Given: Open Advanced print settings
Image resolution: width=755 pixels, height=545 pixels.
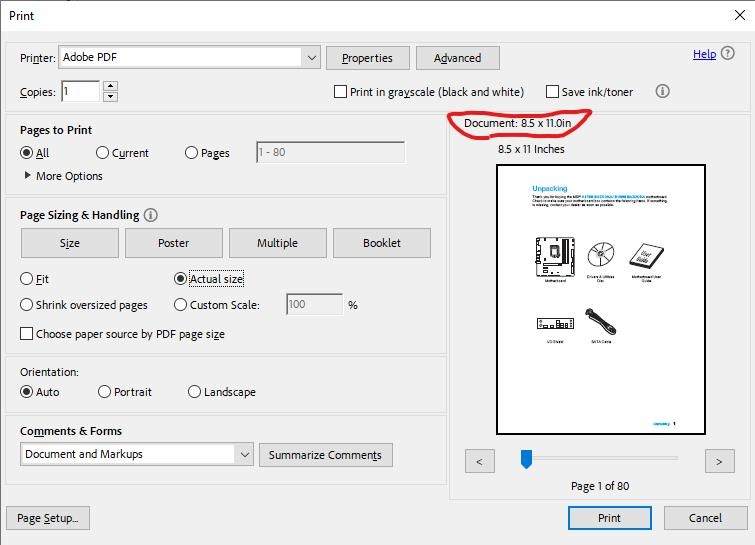Looking at the screenshot, I should (457, 58).
